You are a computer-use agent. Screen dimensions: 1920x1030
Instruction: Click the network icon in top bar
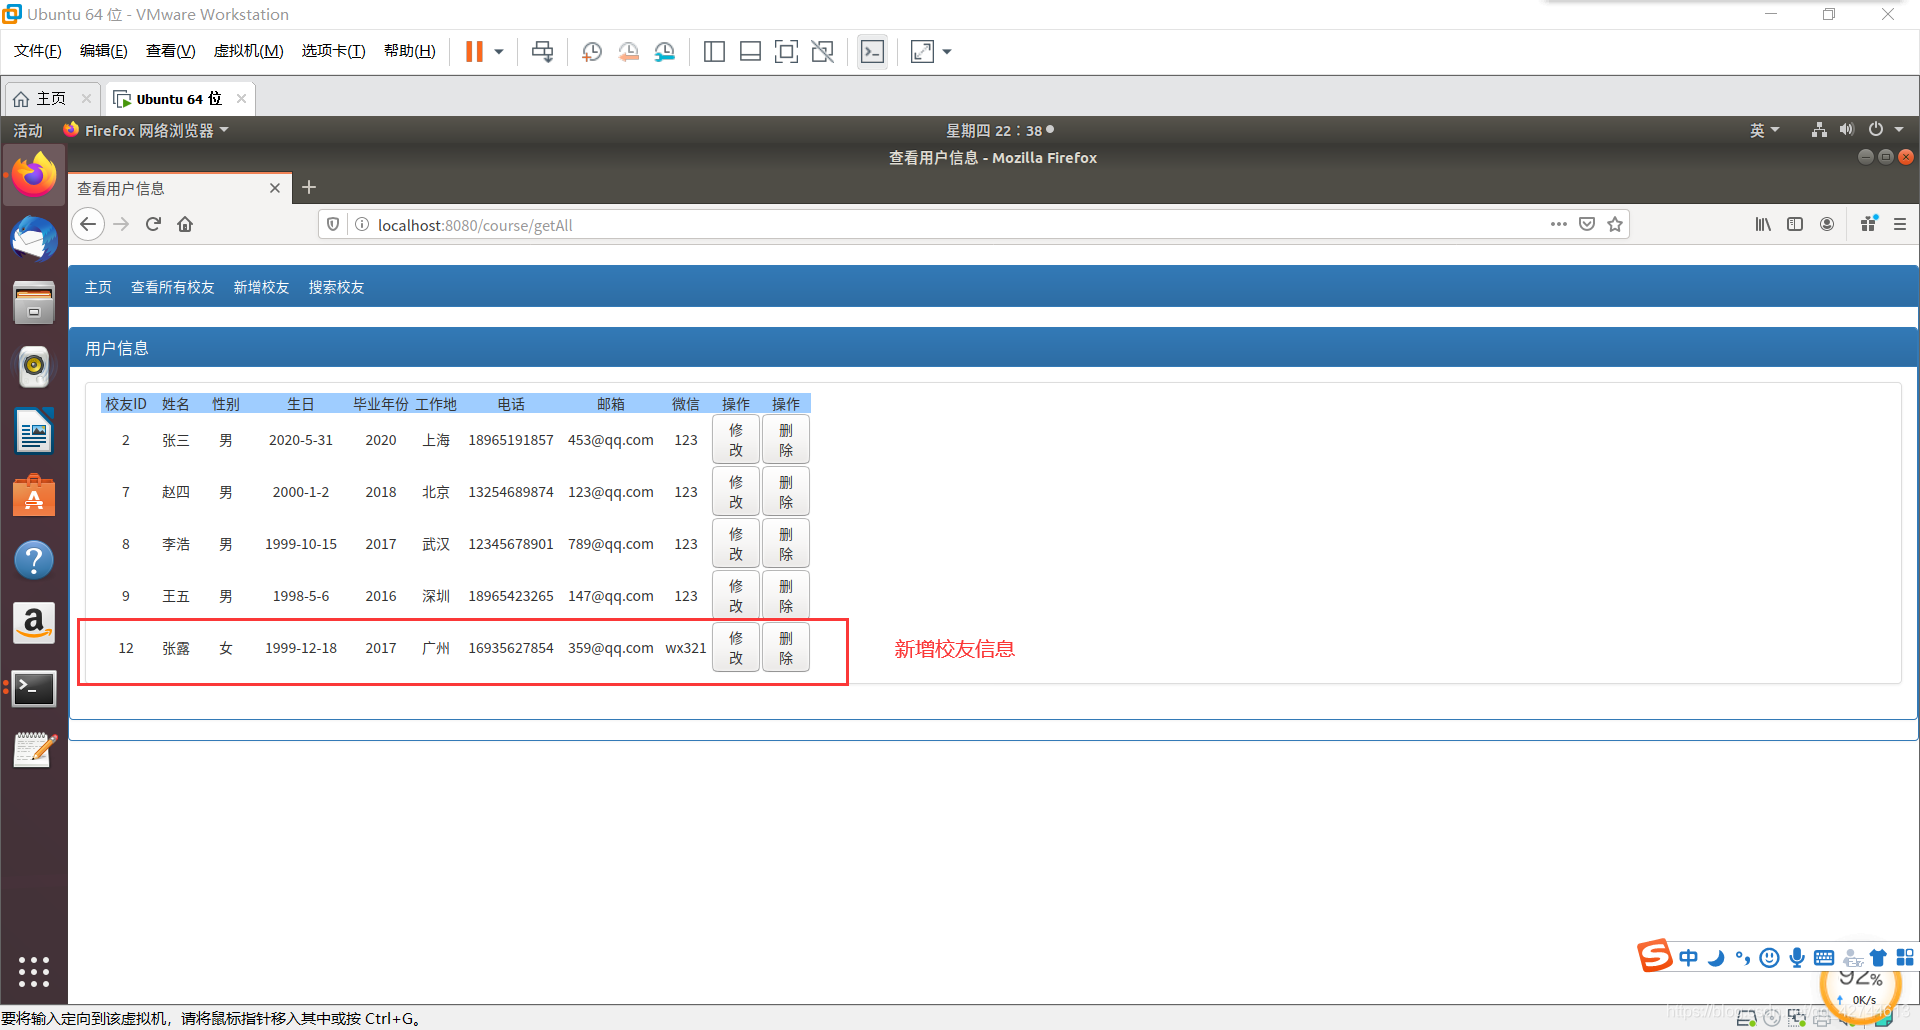(x=1819, y=130)
